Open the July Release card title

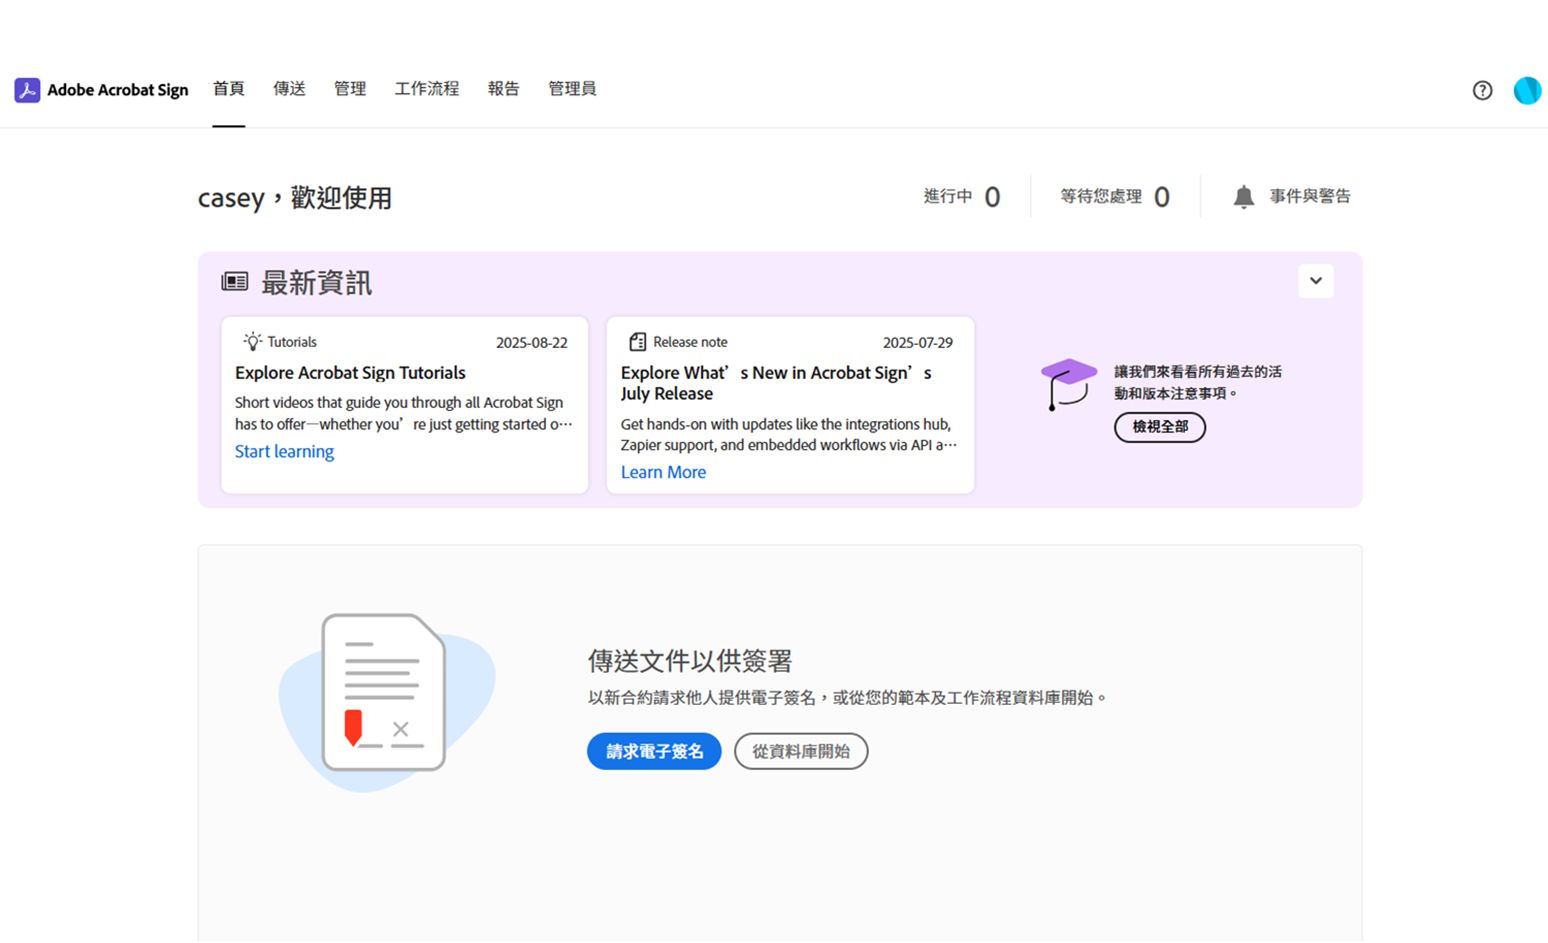click(x=776, y=383)
